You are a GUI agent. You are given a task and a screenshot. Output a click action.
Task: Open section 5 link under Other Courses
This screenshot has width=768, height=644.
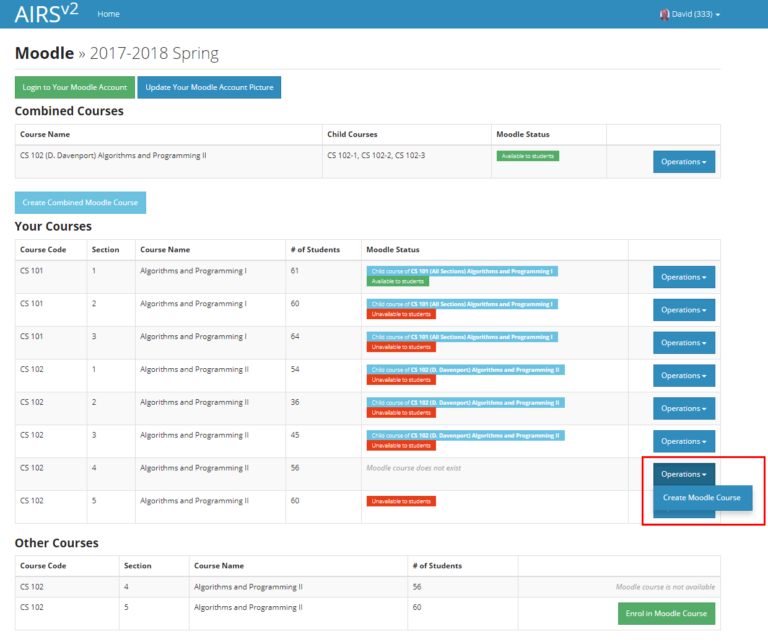click(x=126, y=607)
